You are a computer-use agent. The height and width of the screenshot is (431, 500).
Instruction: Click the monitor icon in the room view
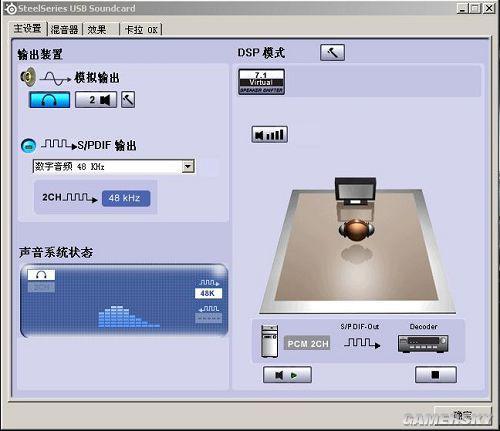(355, 191)
